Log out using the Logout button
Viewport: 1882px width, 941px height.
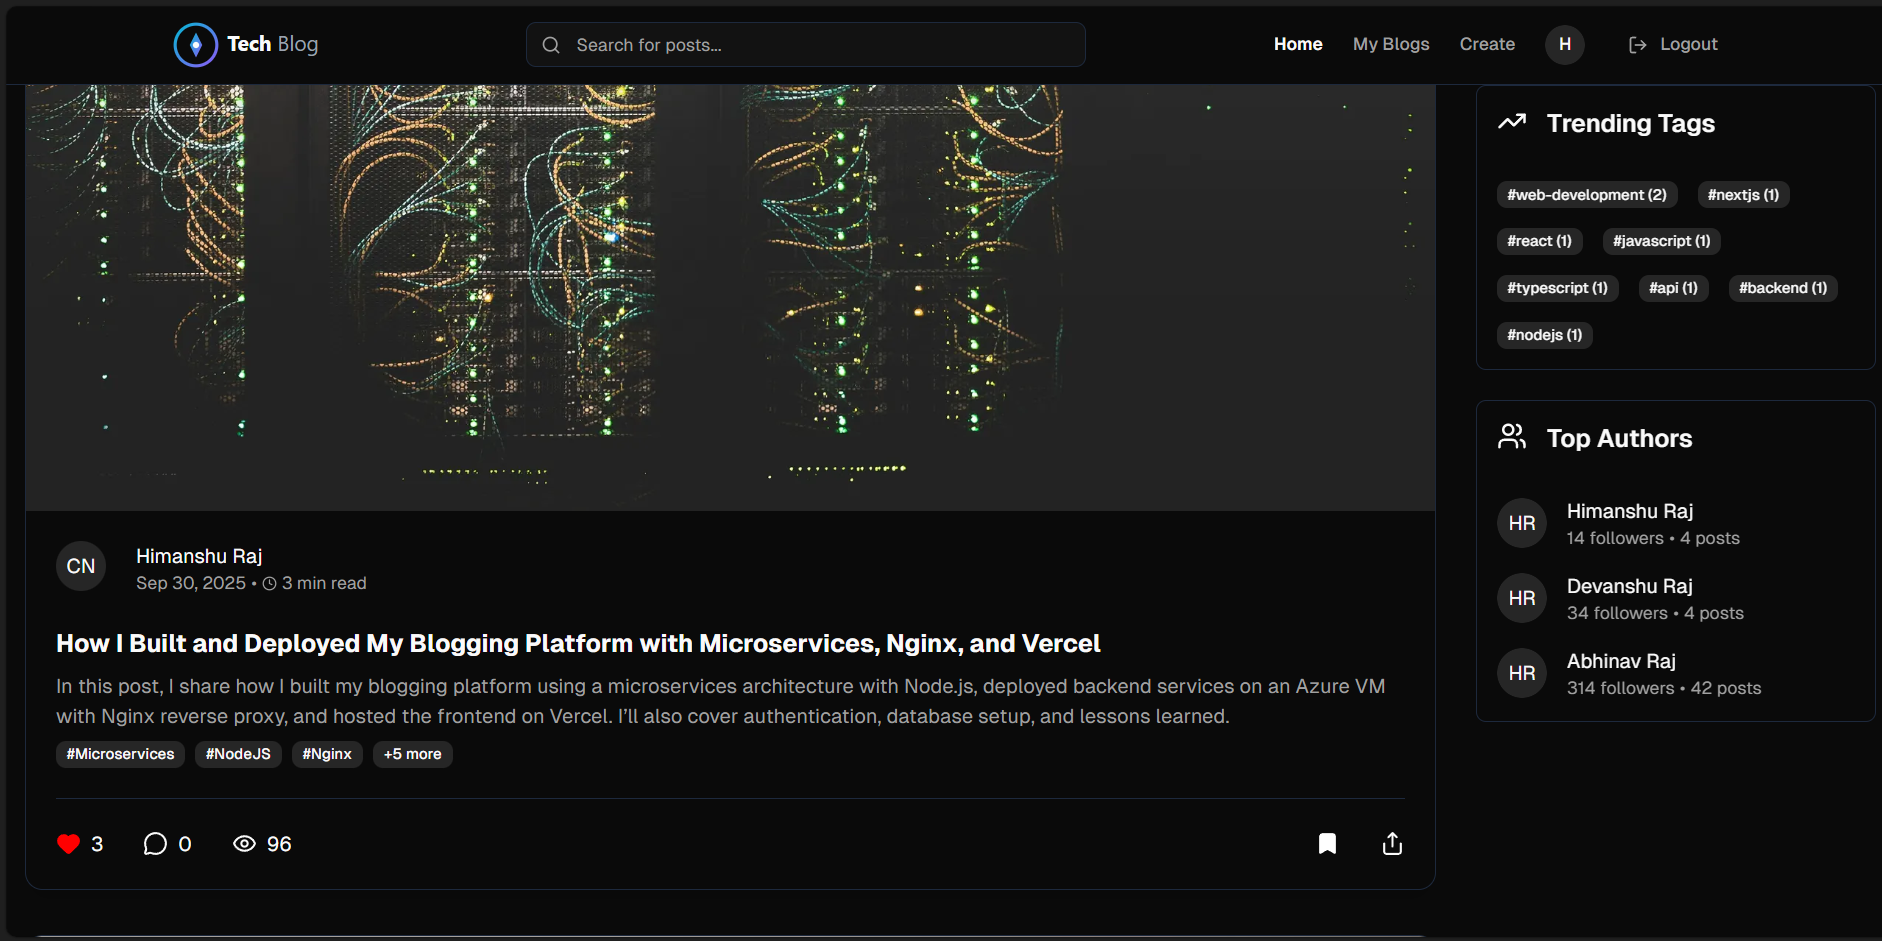pyautogui.click(x=1673, y=45)
